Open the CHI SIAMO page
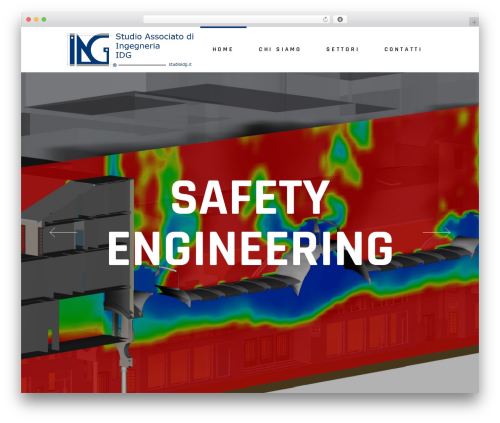 280,49
